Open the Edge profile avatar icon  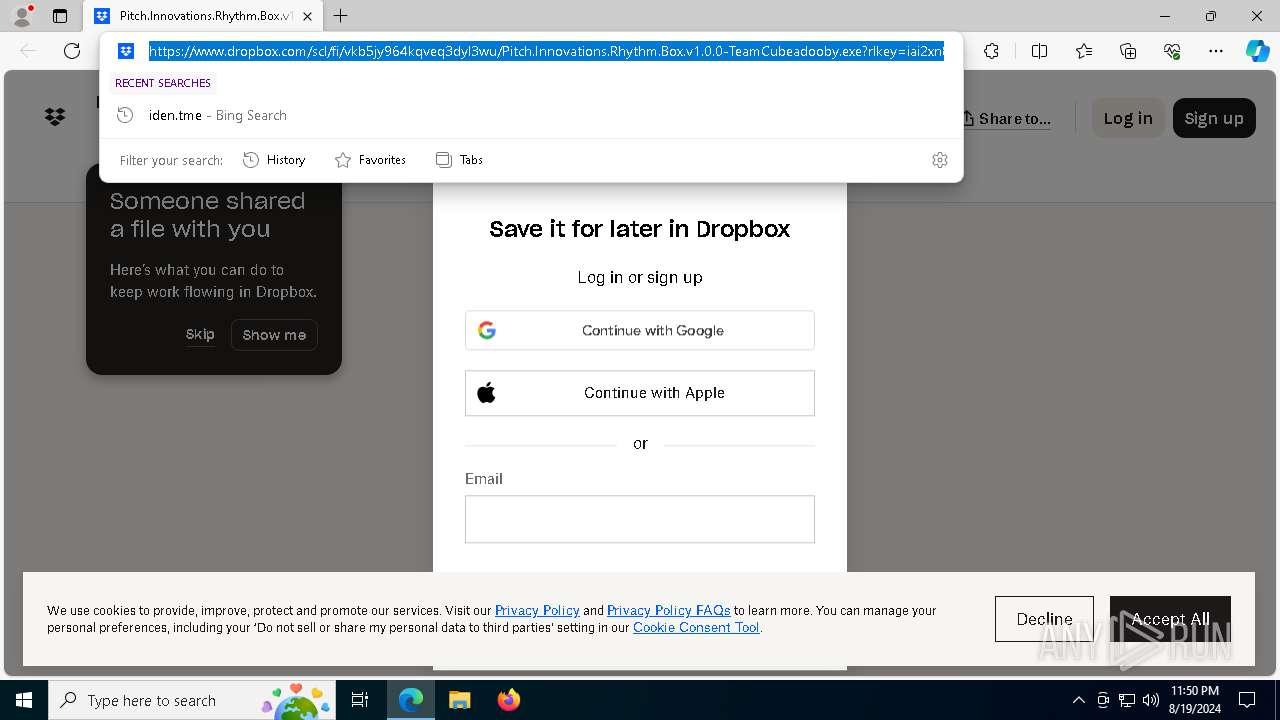pos(22,16)
